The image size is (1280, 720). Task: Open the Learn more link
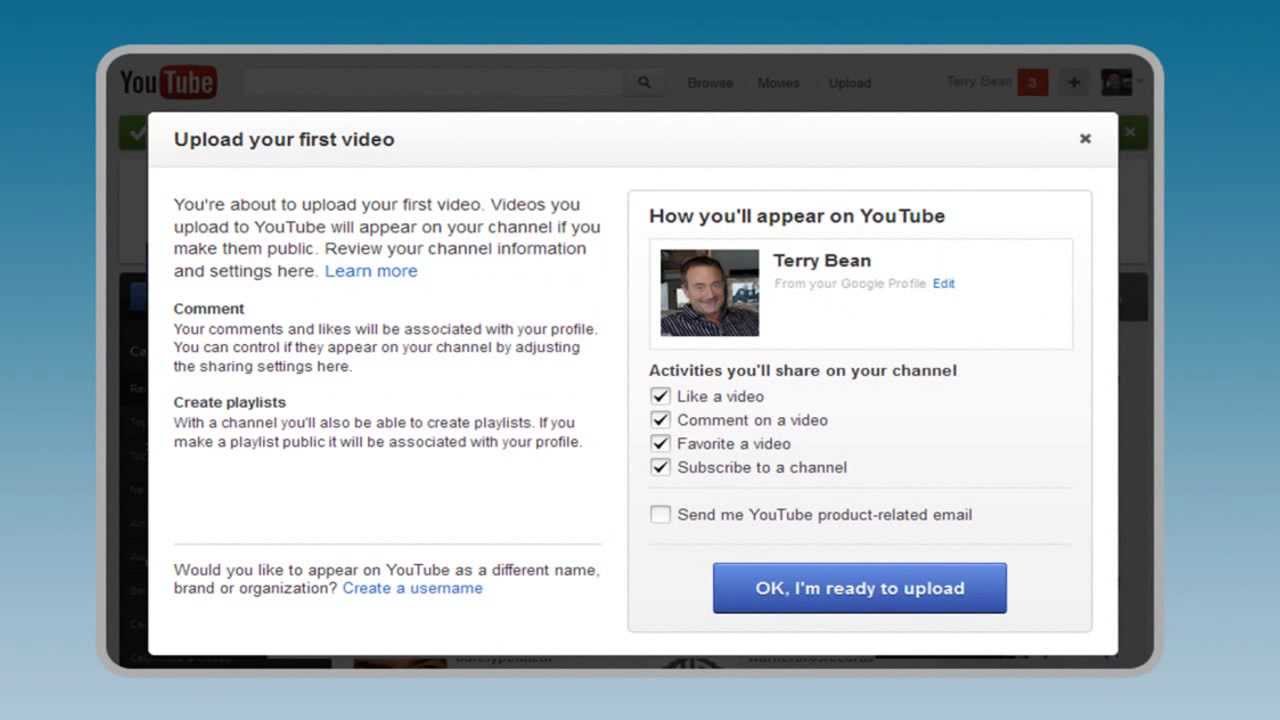[371, 271]
